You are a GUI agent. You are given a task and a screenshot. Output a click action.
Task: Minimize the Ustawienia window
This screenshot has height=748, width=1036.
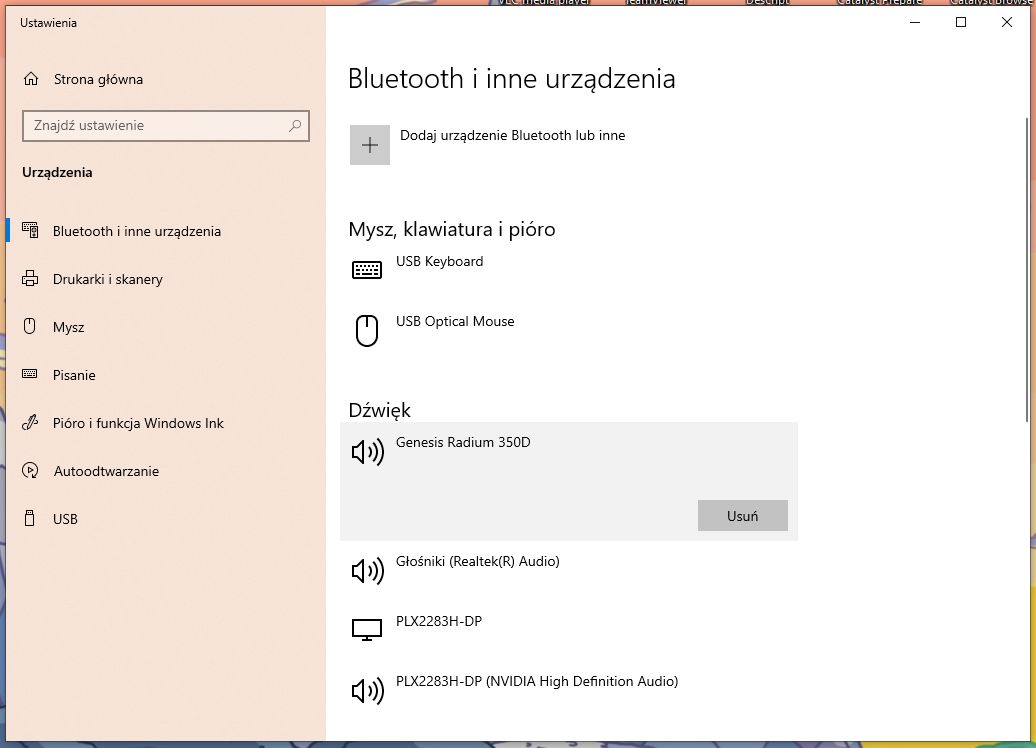click(x=915, y=22)
